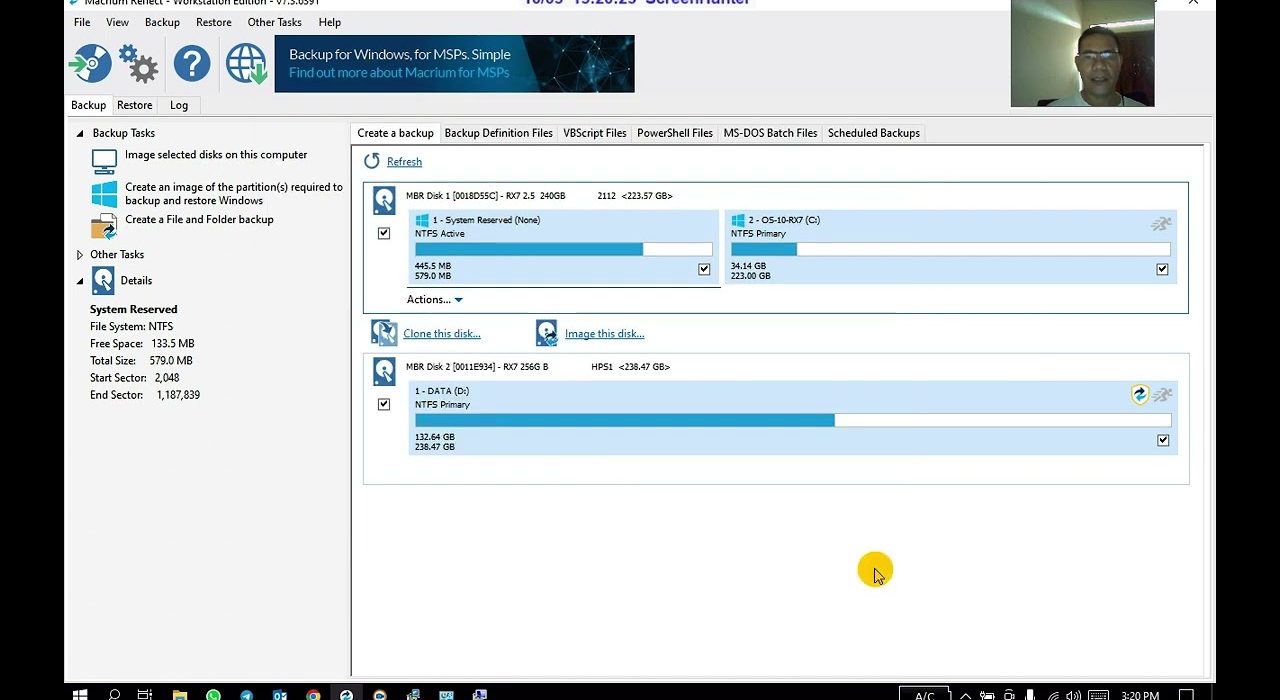Expand the Other Tasks section

click(x=80, y=255)
